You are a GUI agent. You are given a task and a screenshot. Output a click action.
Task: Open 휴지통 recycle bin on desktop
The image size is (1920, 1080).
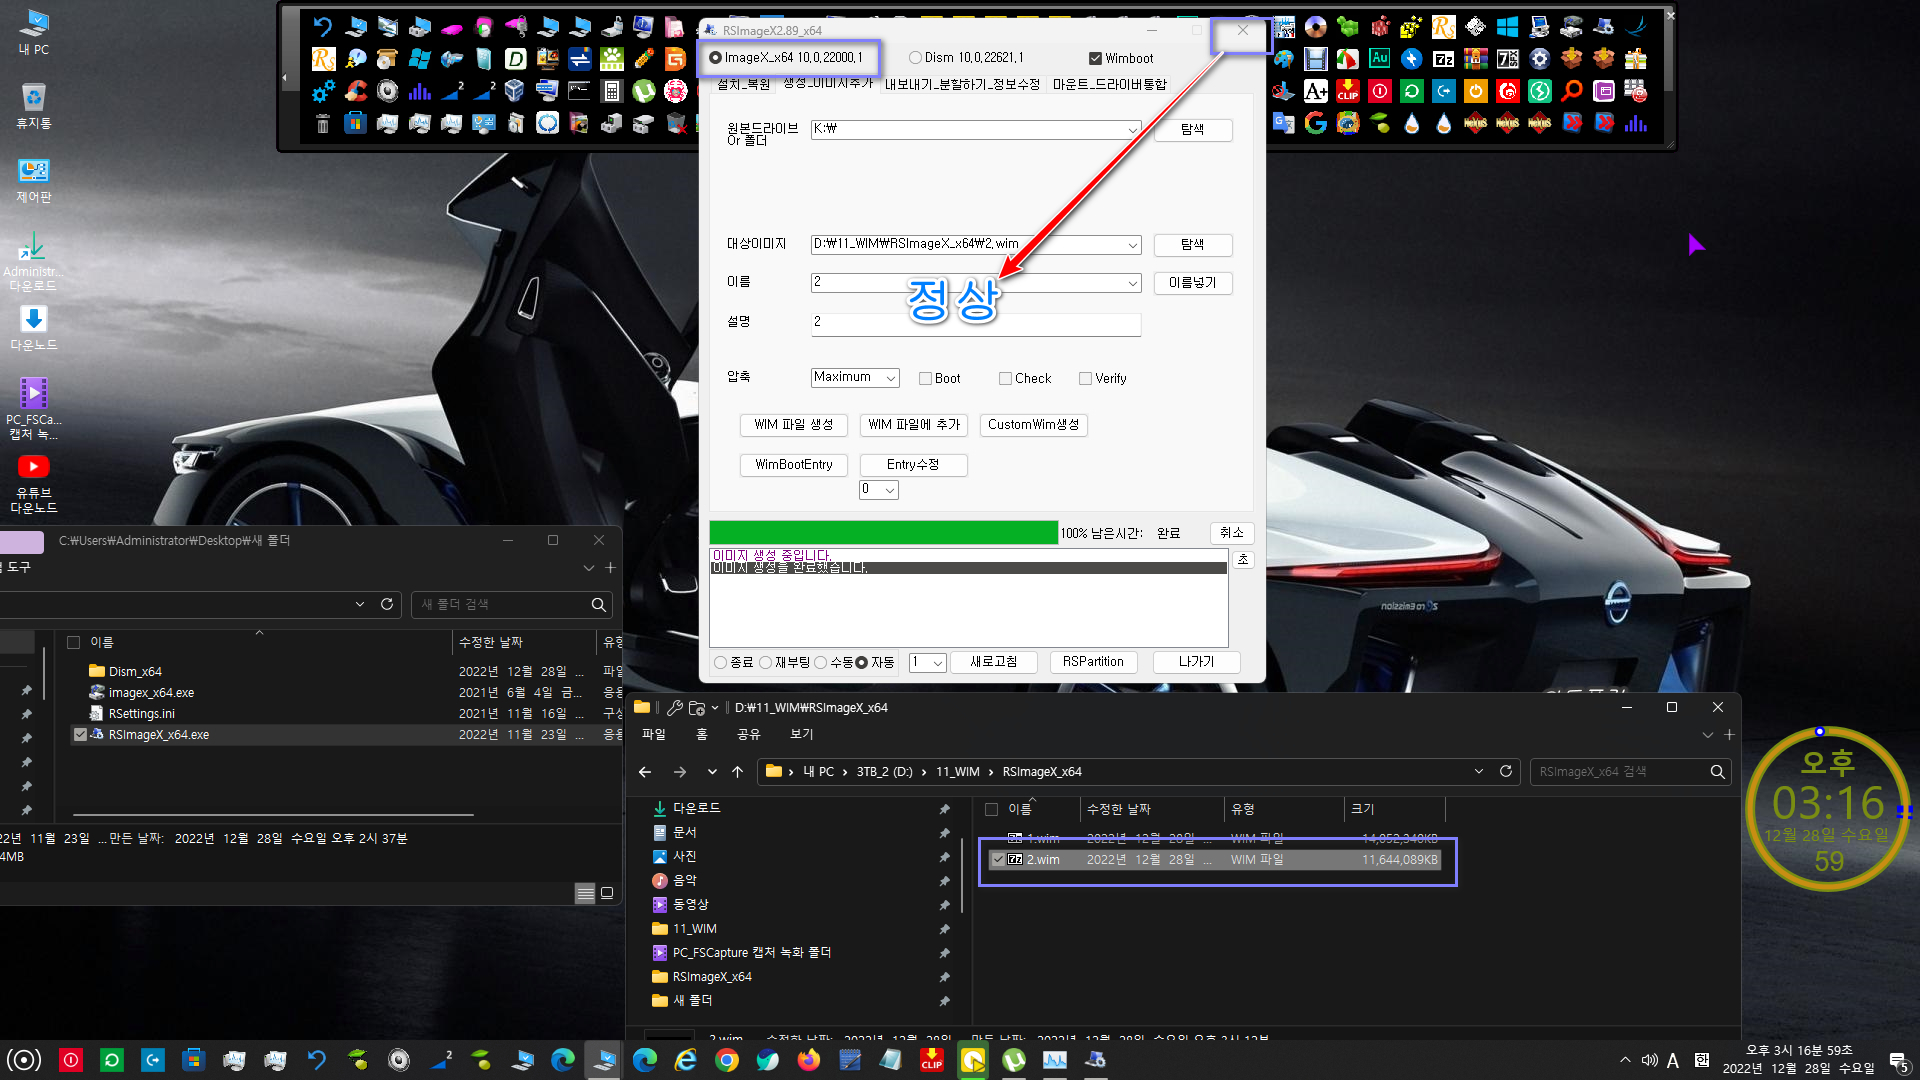(x=34, y=106)
